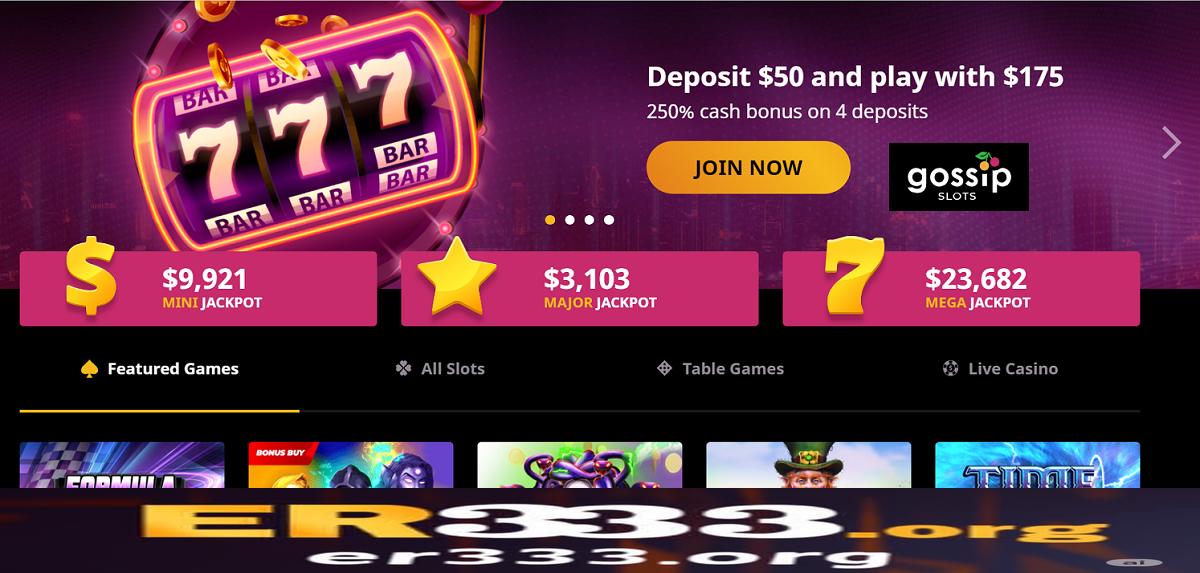Image resolution: width=1200 pixels, height=573 pixels.
Task: Select the first carousel dot
Action: click(550, 219)
